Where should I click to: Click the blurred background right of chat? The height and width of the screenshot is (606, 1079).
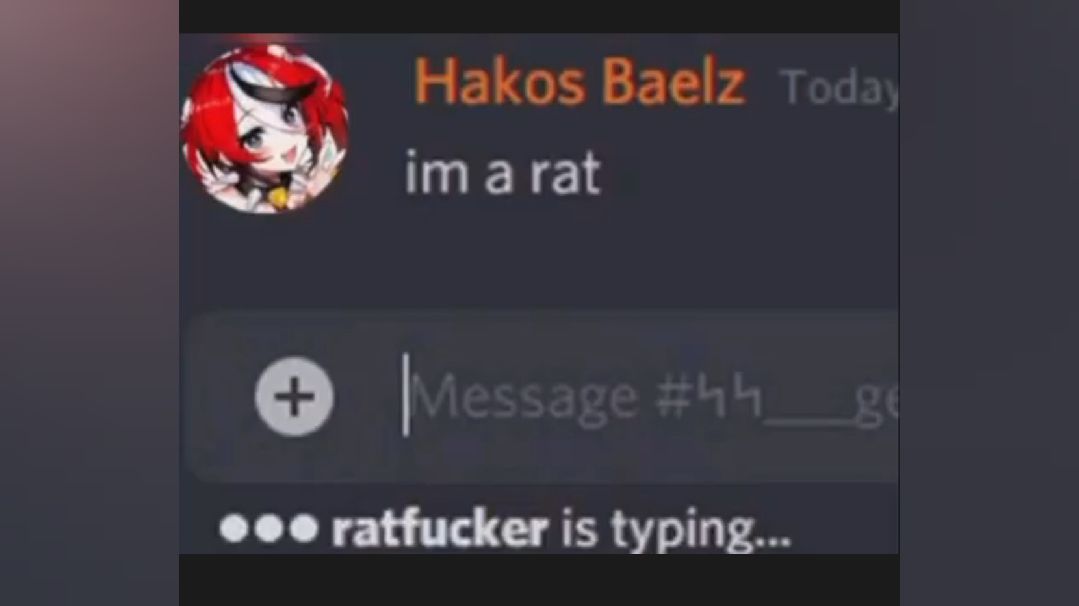coord(989,303)
